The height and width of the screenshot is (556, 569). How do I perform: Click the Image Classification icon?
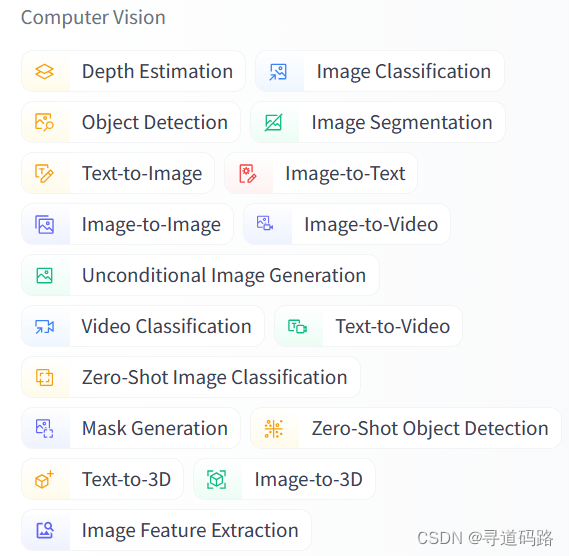(x=278, y=71)
